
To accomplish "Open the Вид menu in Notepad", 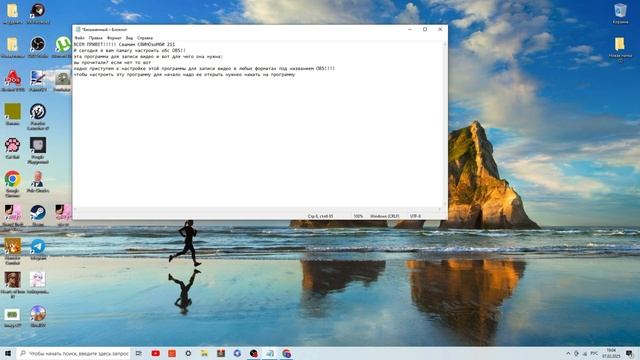I will (x=129, y=38).
